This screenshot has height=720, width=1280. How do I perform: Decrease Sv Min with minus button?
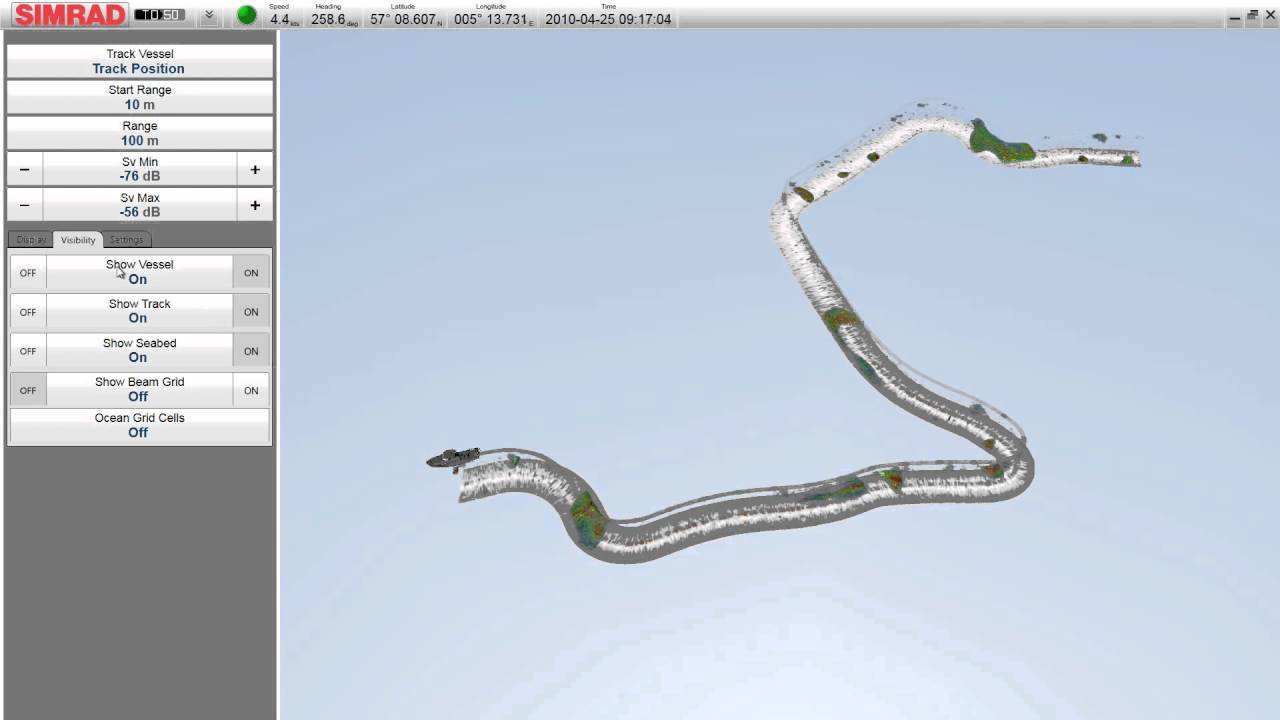(25, 169)
